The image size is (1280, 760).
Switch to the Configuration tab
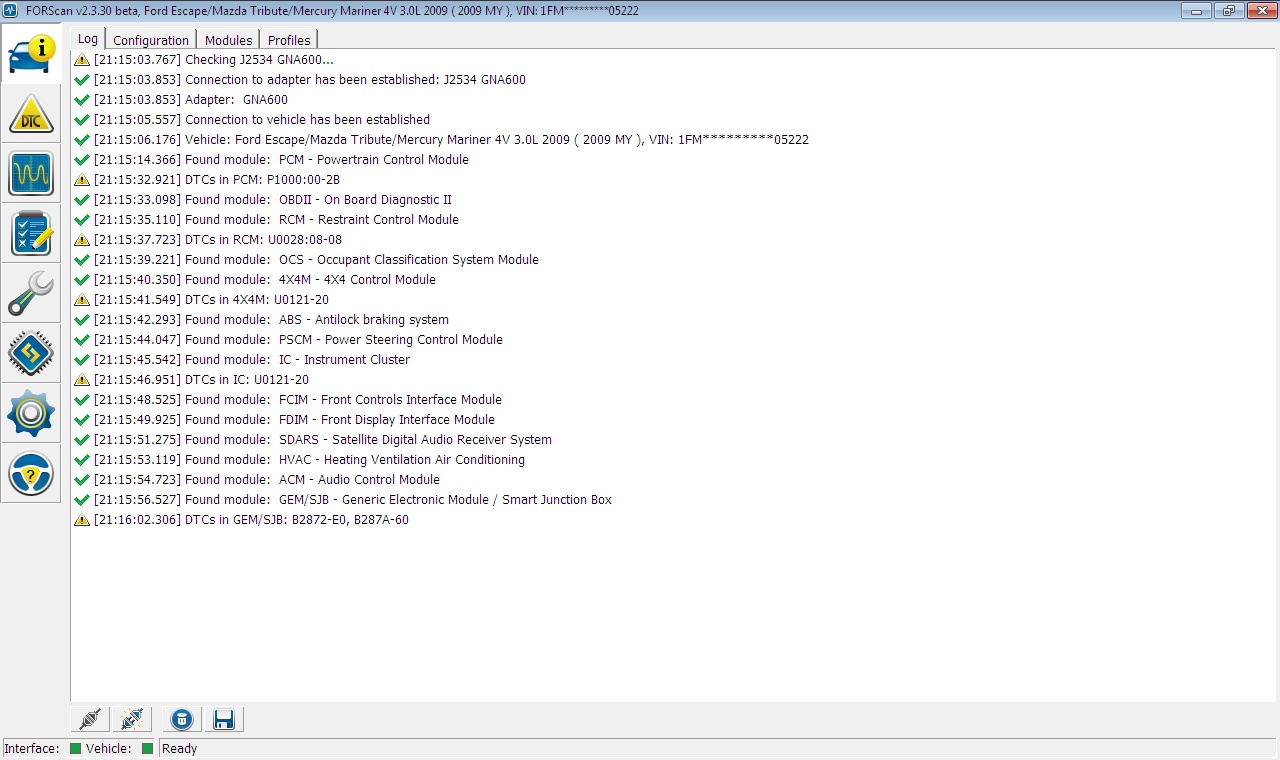click(x=151, y=40)
